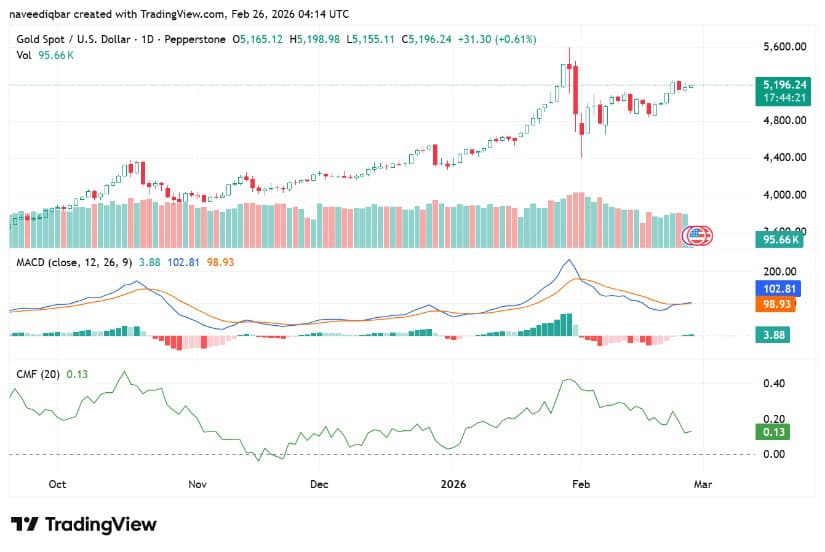Click the Dec label on time axis
The image size is (825, 552).
[x=319, y=482]
